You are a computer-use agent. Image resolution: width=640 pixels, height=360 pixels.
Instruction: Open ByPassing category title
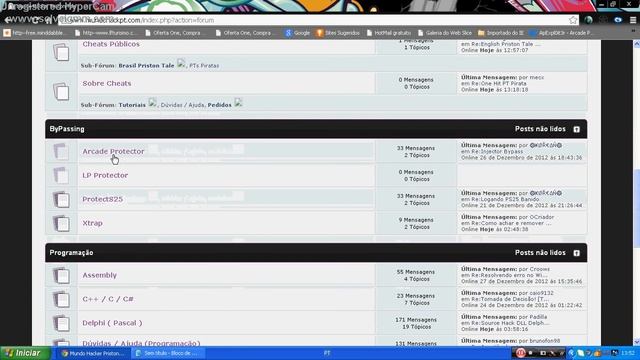(x=67, y=129)
